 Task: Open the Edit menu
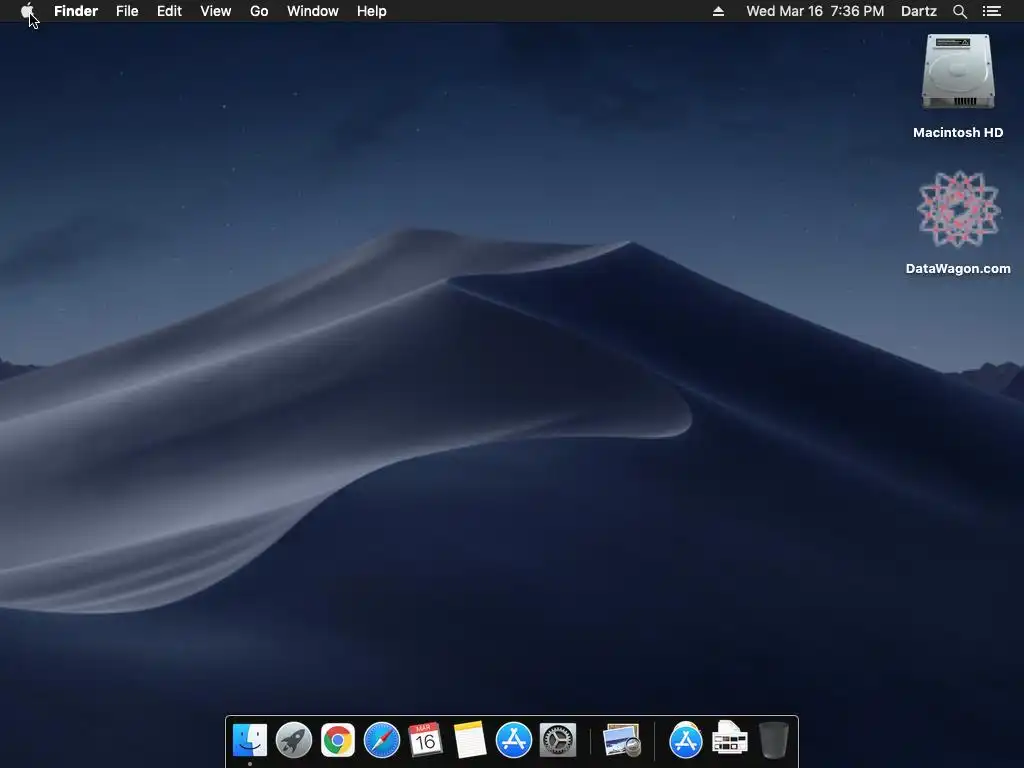coord(169,11)
